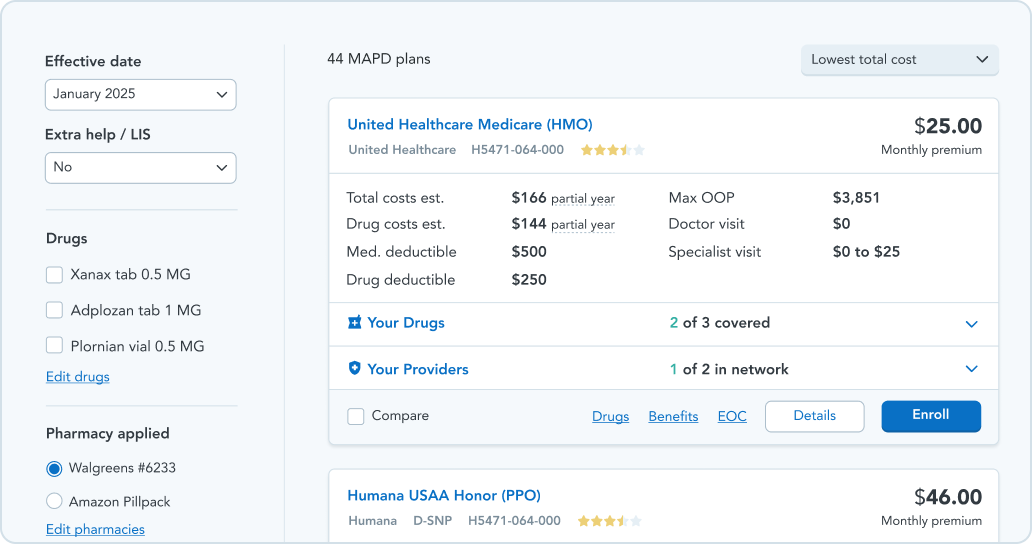Click the $46.00 monthly premium amount
This screenshot has width=1032, height=544.
(x=948, y=497)
